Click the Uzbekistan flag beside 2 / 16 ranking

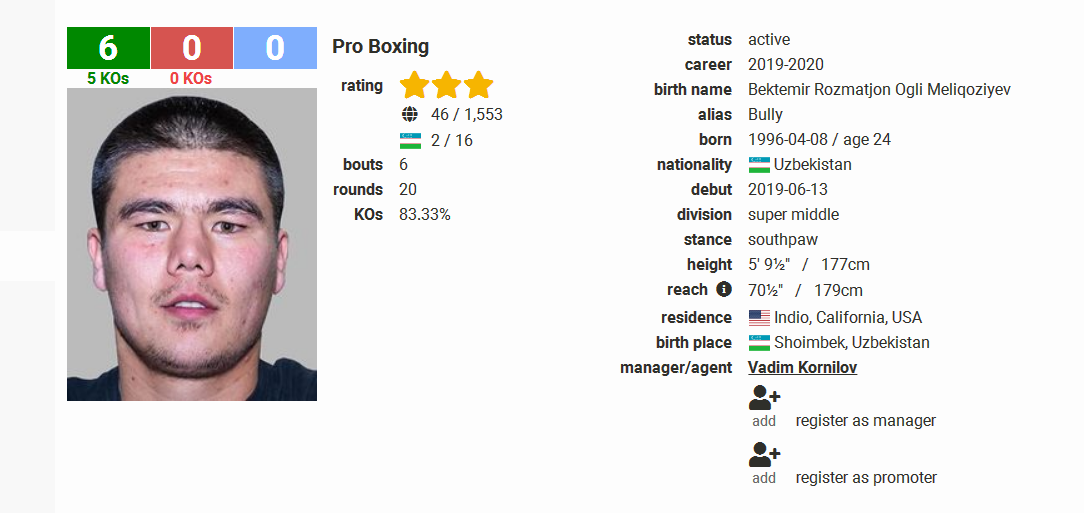click(x=410, y=140)
